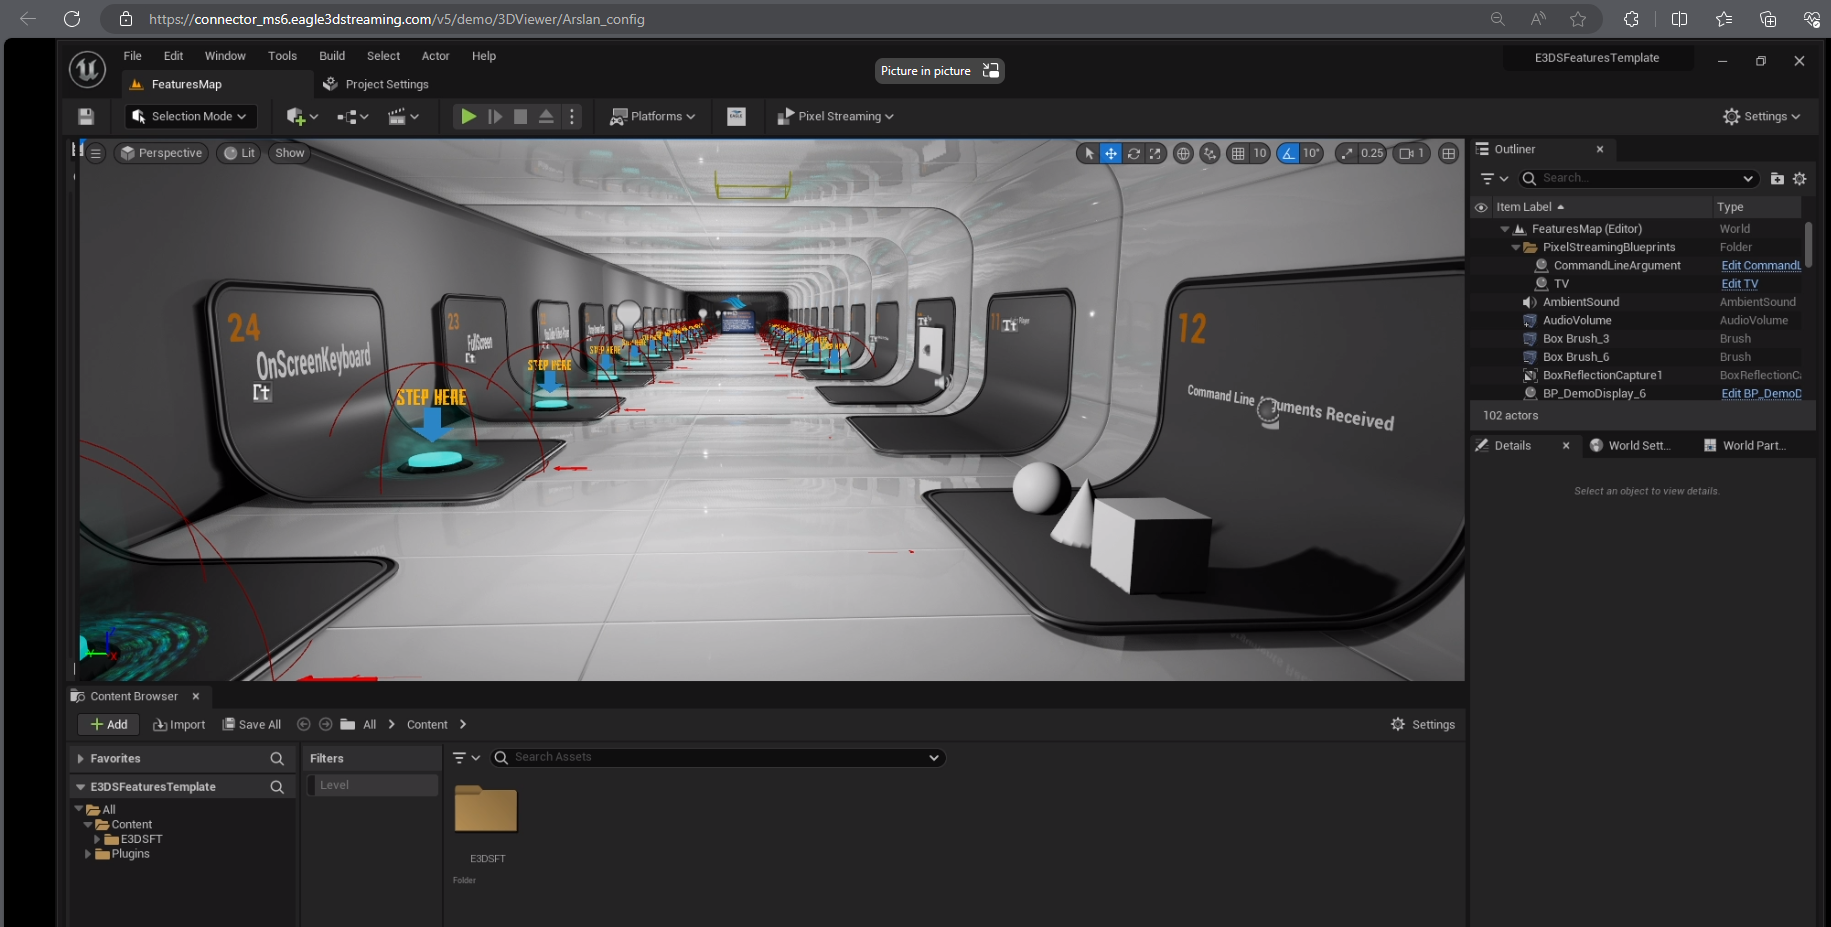Open grid snap value 10 dropdown
This screenshot has height=927, width=1831.
click(1260, 153)
